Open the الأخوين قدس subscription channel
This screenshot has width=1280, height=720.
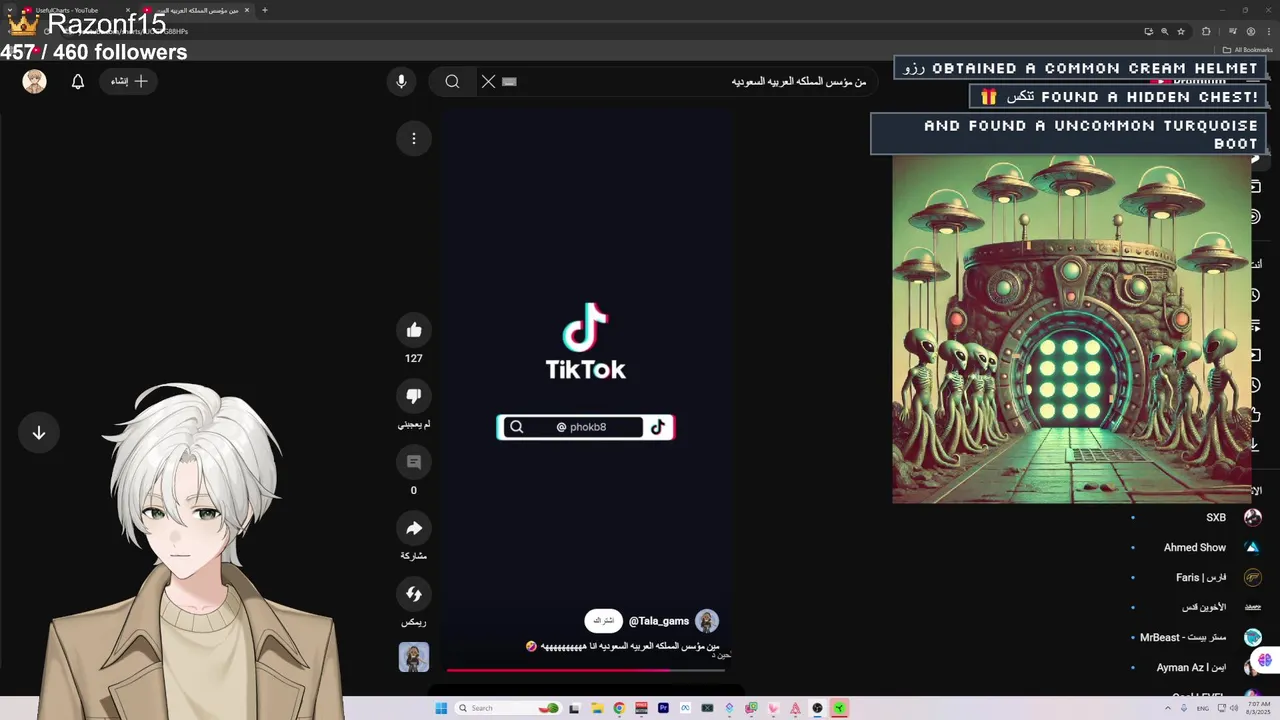point(1204,607)
